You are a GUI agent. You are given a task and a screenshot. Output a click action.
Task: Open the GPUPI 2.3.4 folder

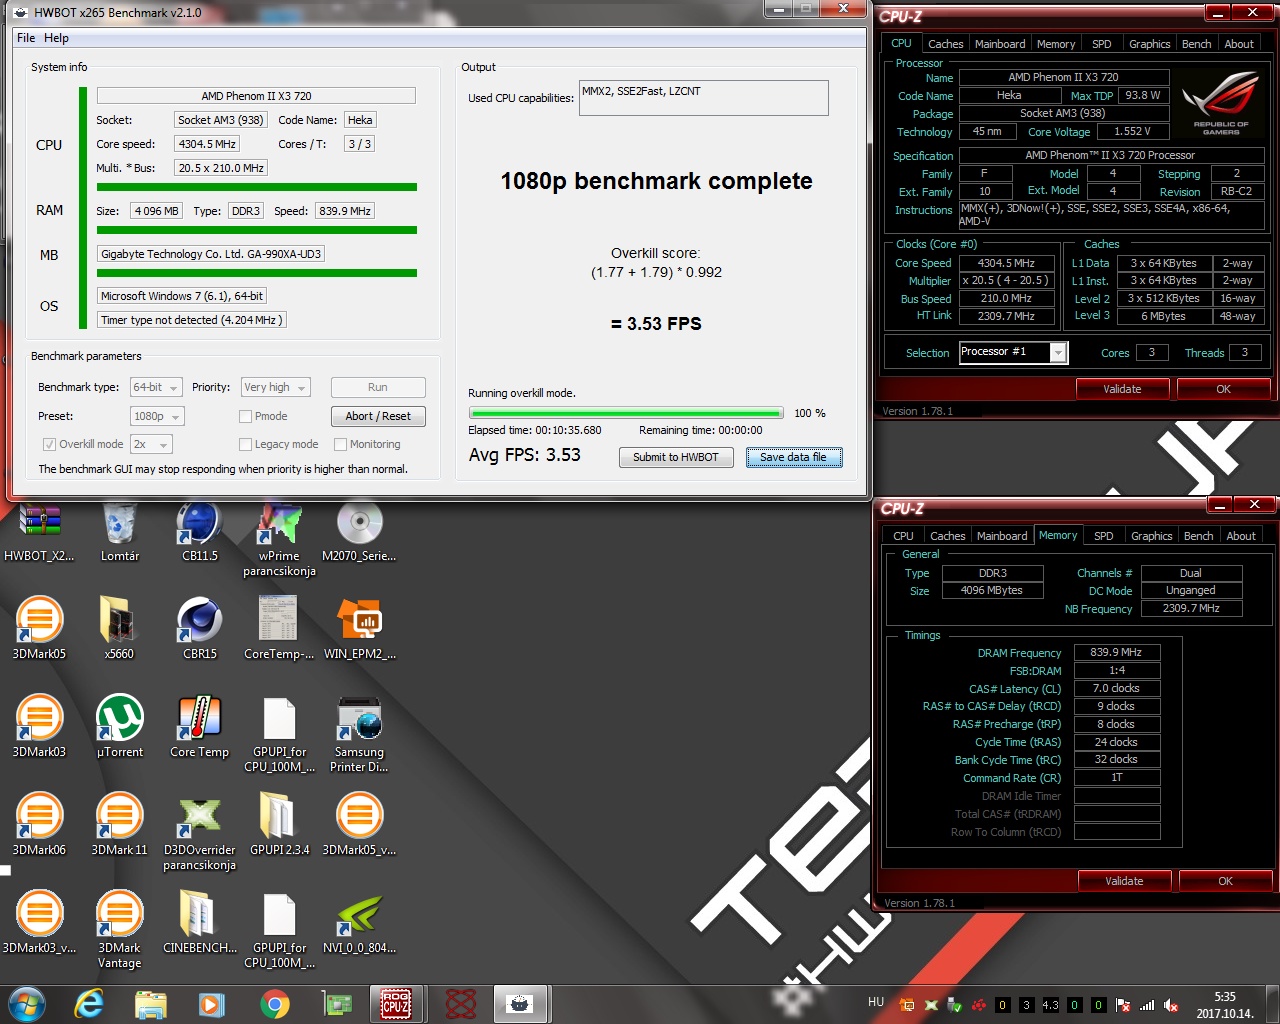point(280,824)
